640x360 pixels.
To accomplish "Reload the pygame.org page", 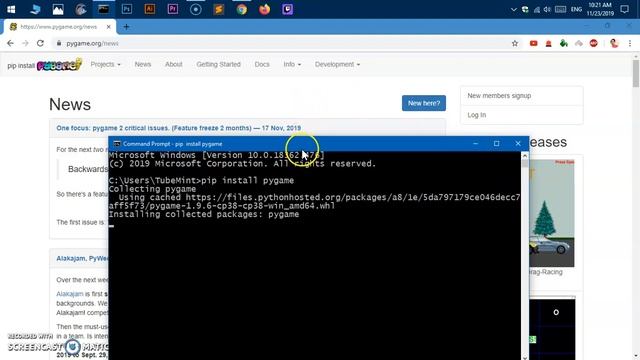I will click(40, 43).
